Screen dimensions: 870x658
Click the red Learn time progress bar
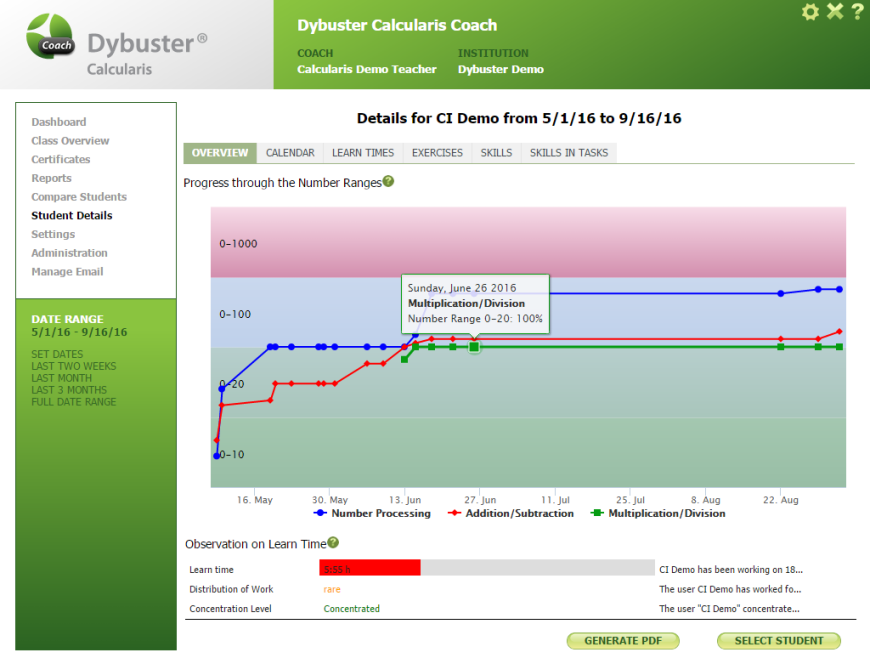pyautogui.click(x=370, y=568)
